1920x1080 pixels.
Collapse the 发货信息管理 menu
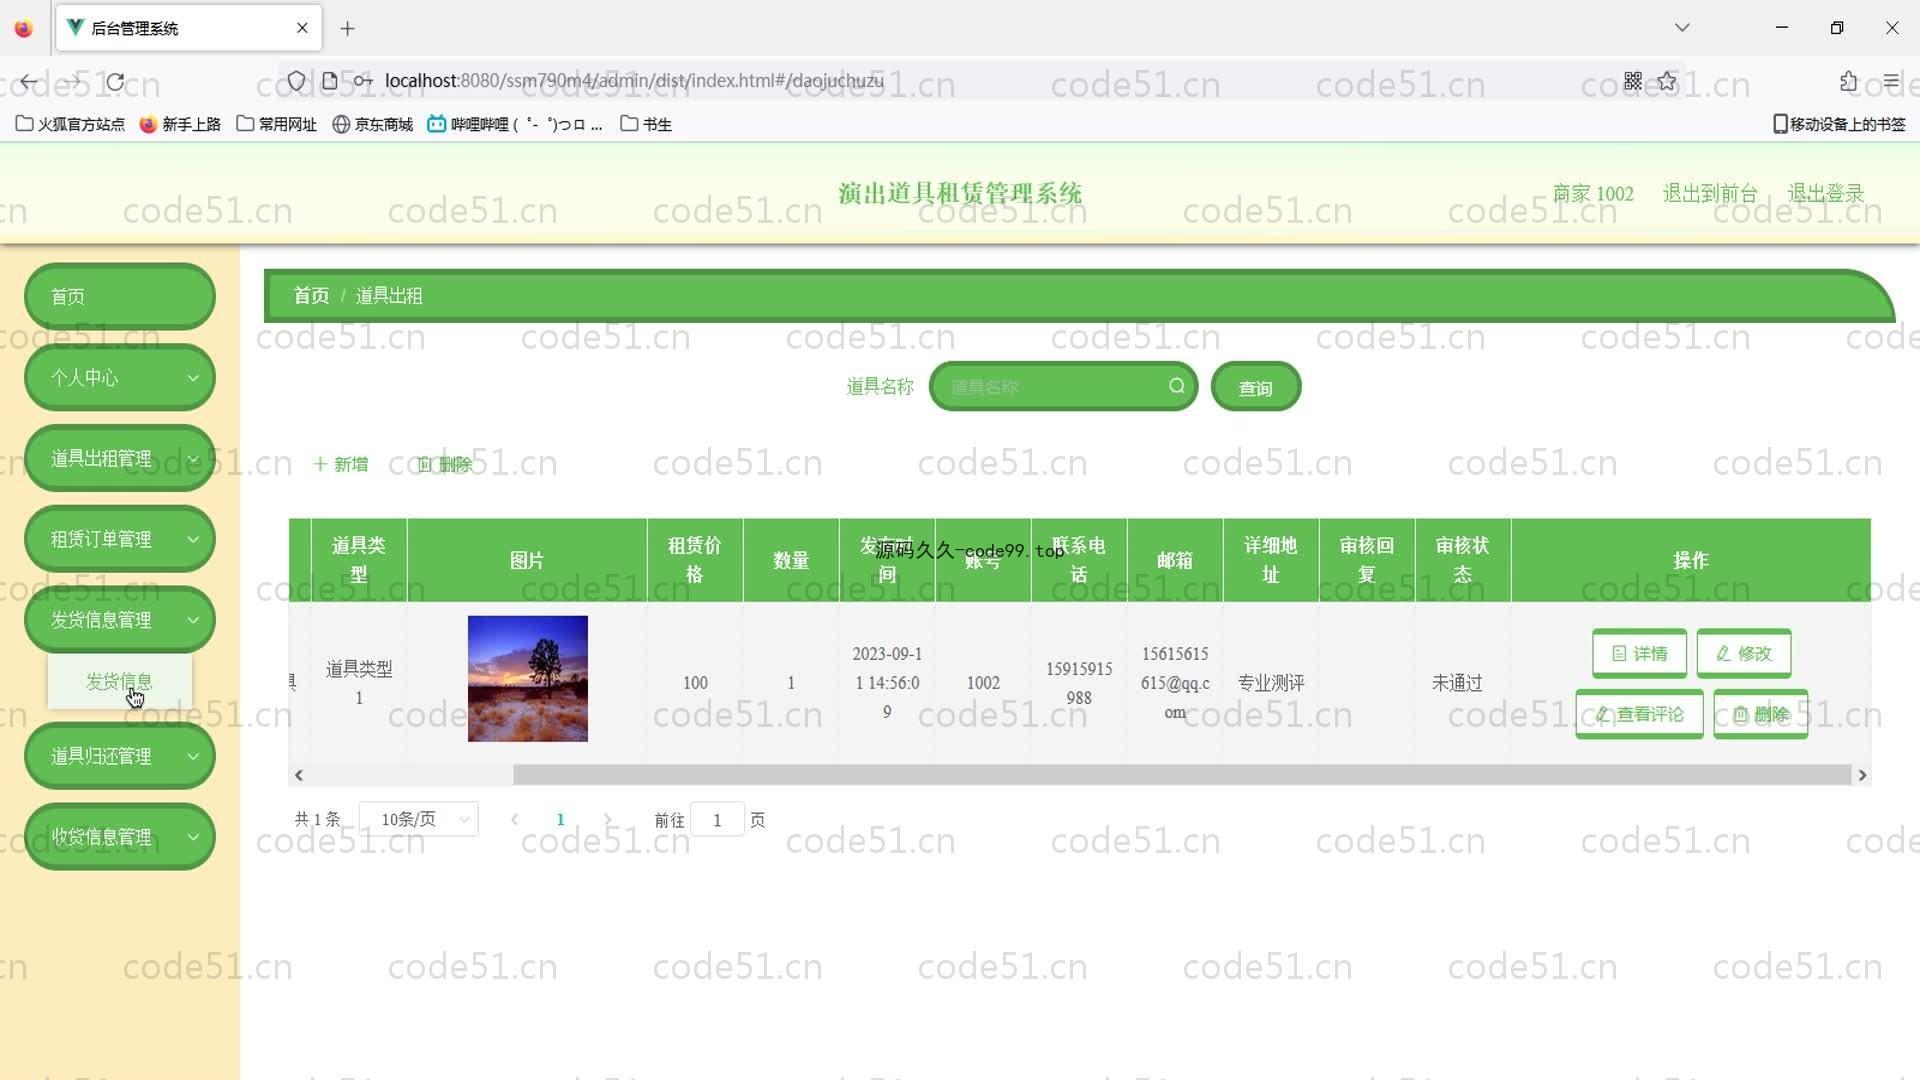(120, 620)
